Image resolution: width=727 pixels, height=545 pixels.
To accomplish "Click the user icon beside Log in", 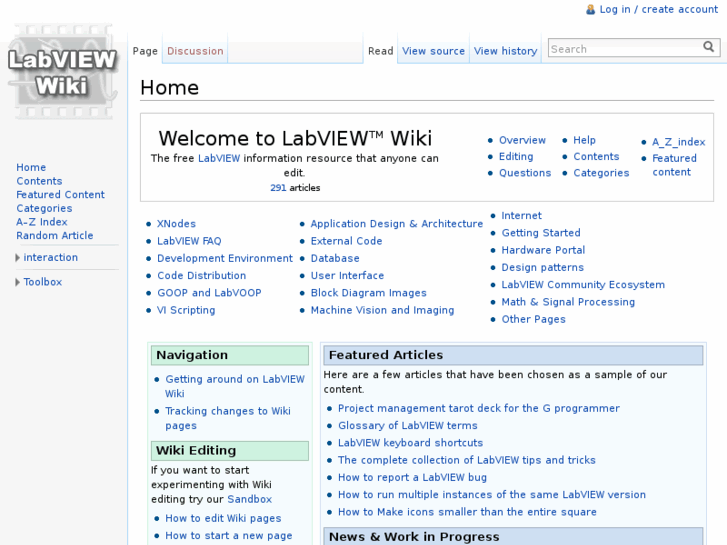I will click(590, 9).
